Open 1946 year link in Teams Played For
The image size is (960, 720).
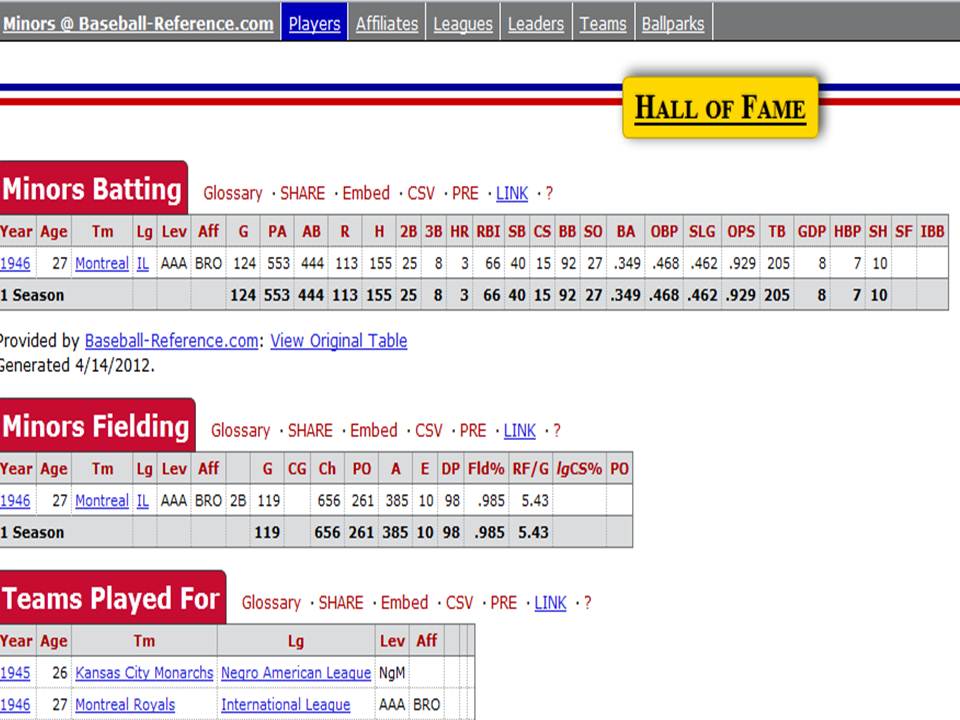(x=15, y=705)
